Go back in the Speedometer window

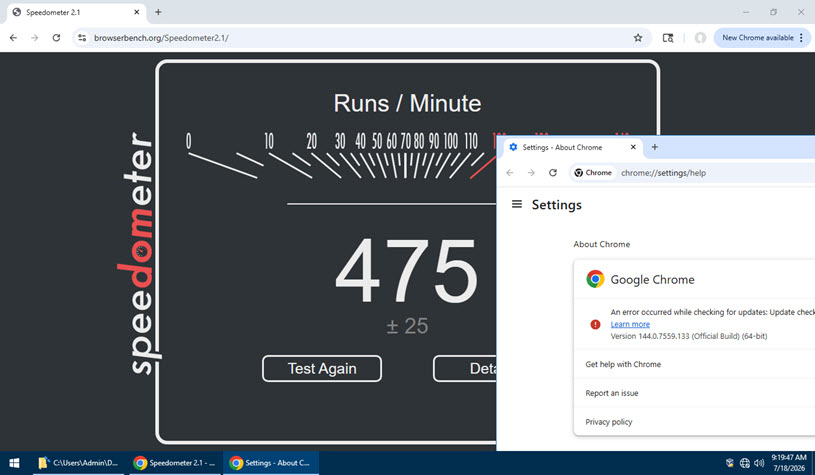[14, 37]
